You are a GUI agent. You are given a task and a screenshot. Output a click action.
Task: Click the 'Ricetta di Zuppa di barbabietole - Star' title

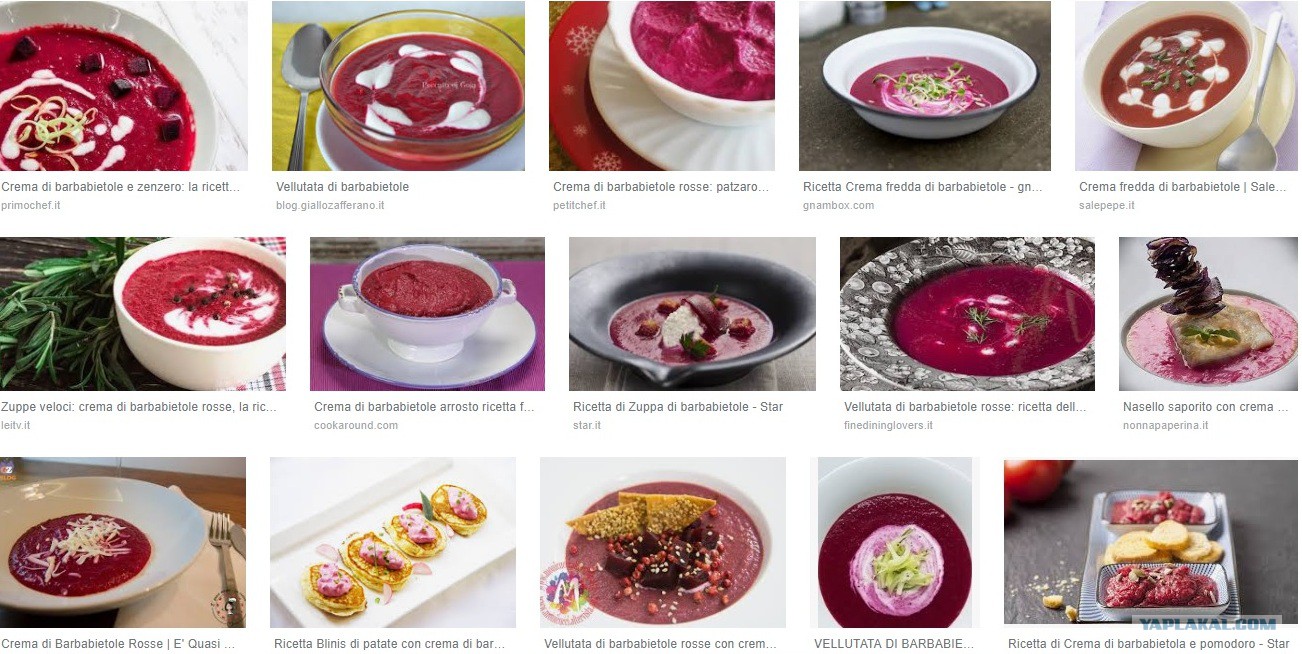[678, 407]
